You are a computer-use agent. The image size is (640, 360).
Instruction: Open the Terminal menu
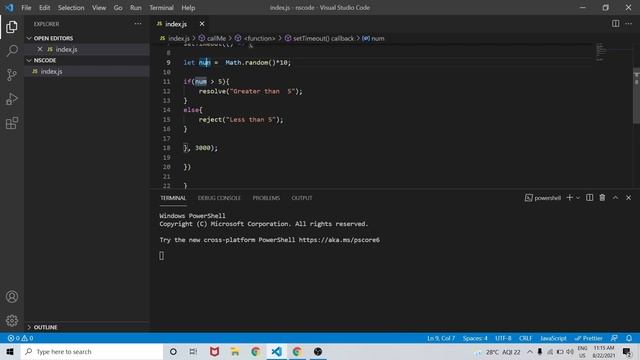tap(161, 8)
